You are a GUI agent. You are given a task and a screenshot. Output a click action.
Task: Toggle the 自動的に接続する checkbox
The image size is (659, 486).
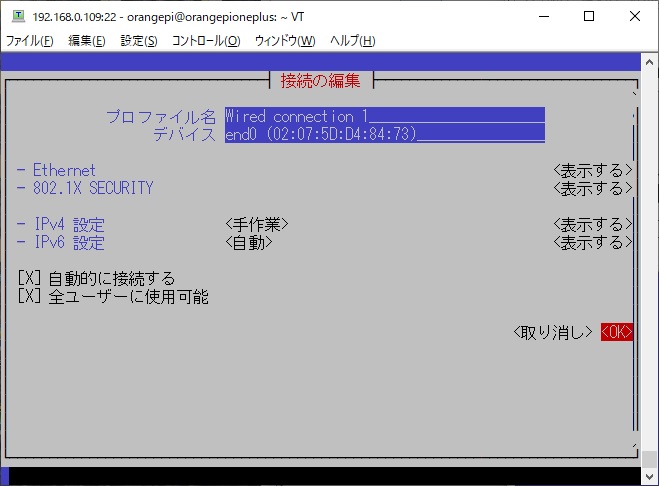coord(30,278)
